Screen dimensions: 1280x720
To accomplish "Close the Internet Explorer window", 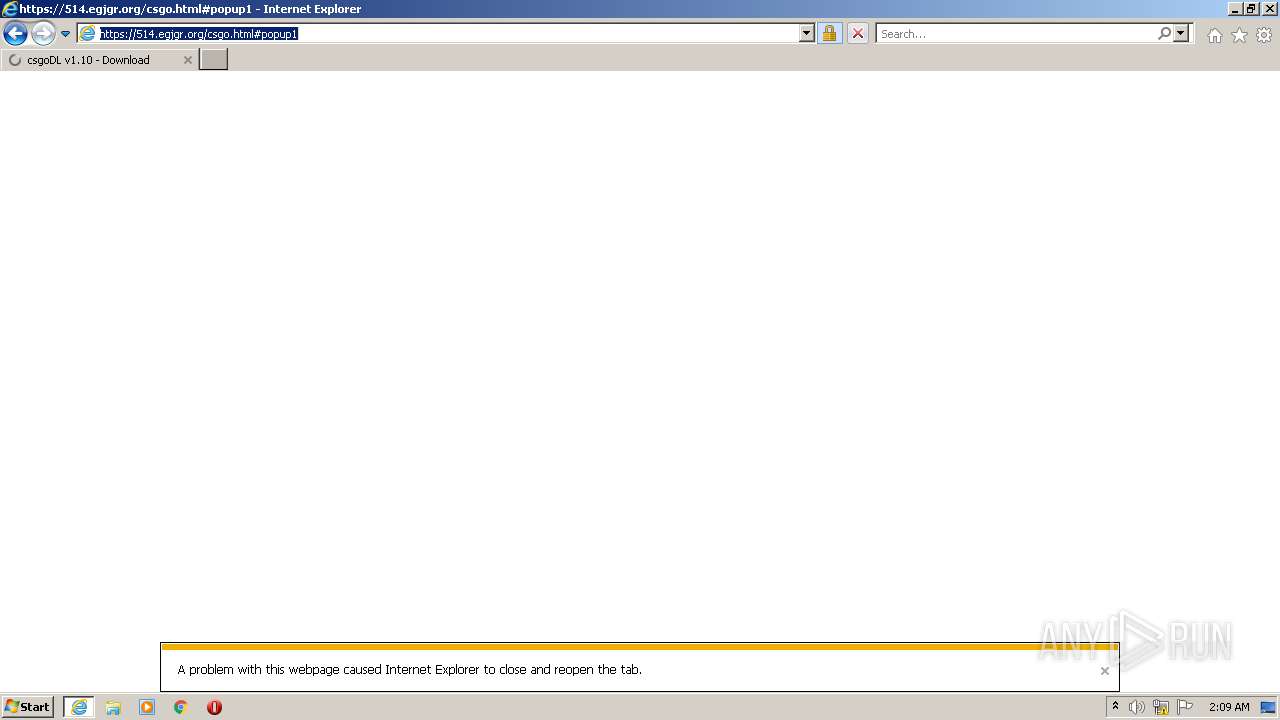I will (x=1270, y=9).
